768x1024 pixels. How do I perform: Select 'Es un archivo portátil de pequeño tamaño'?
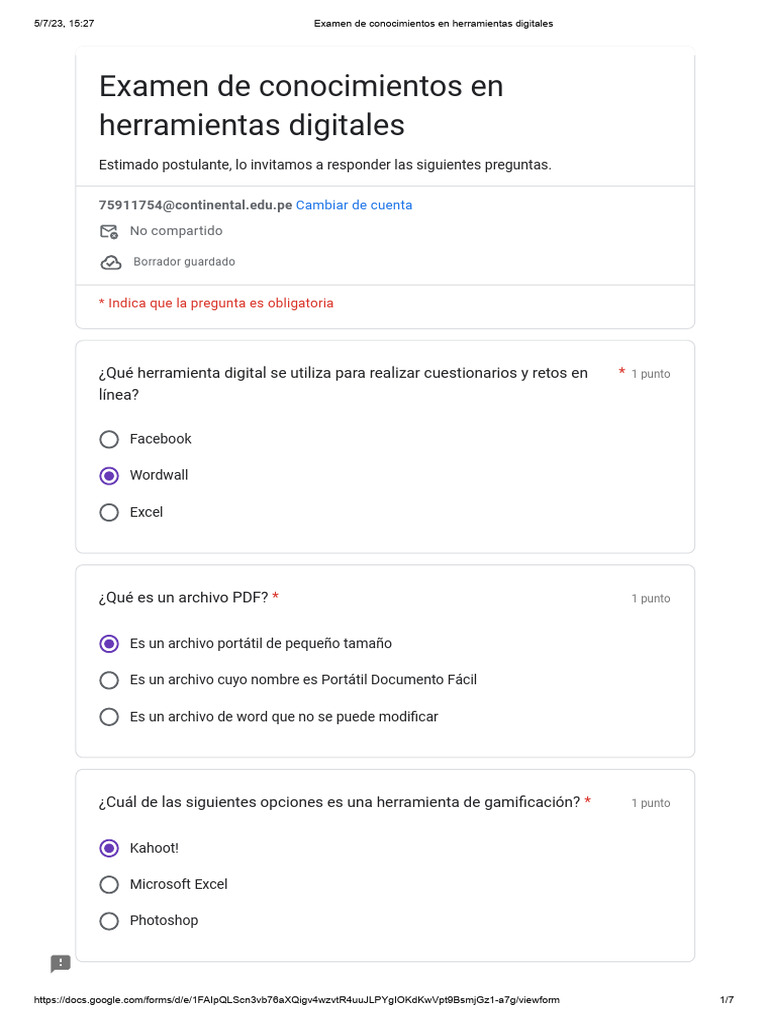(x=110, y=644)
